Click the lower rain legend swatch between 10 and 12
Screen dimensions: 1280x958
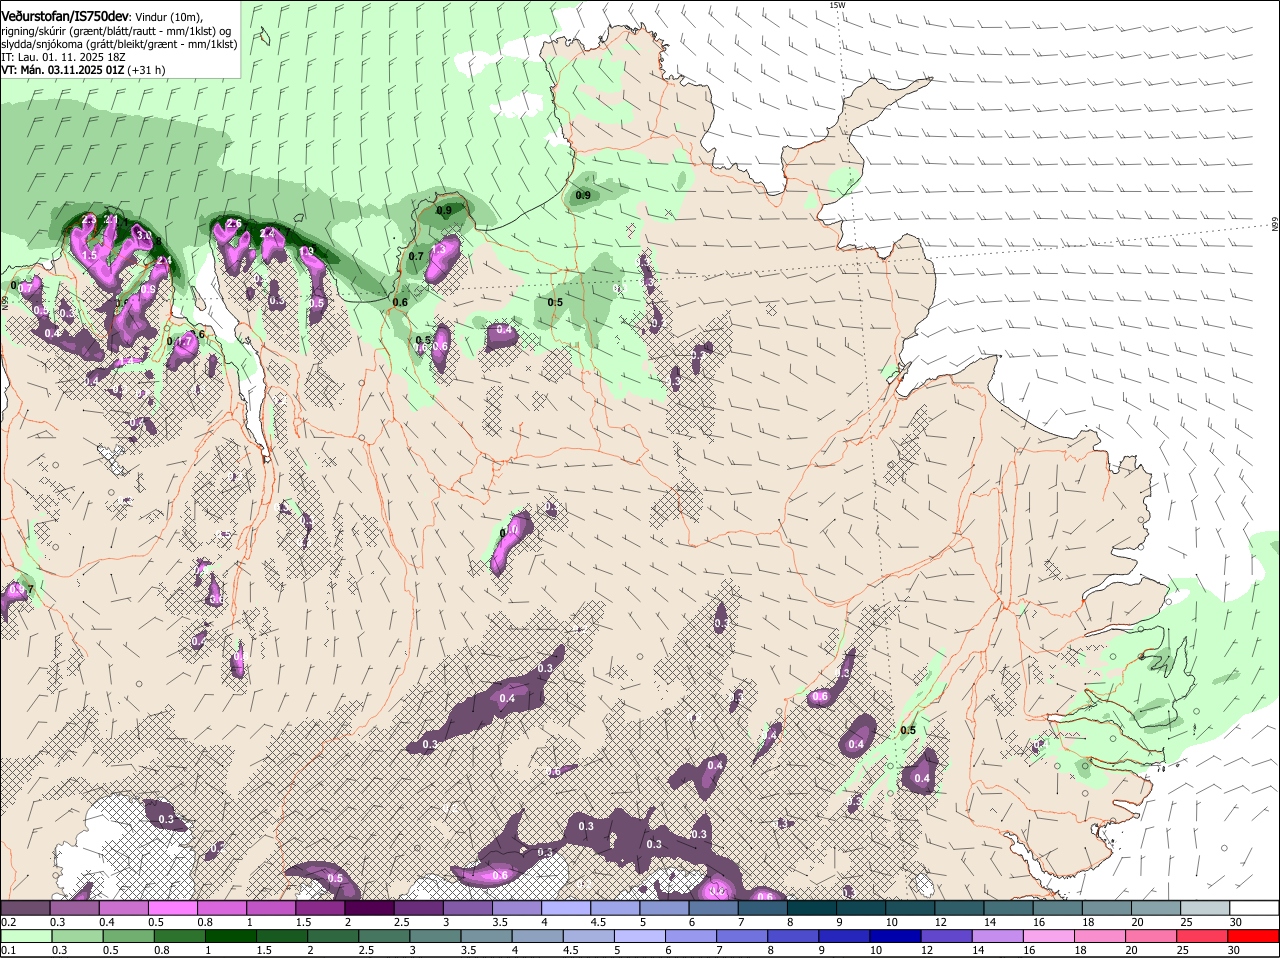[x=898, y=936]
